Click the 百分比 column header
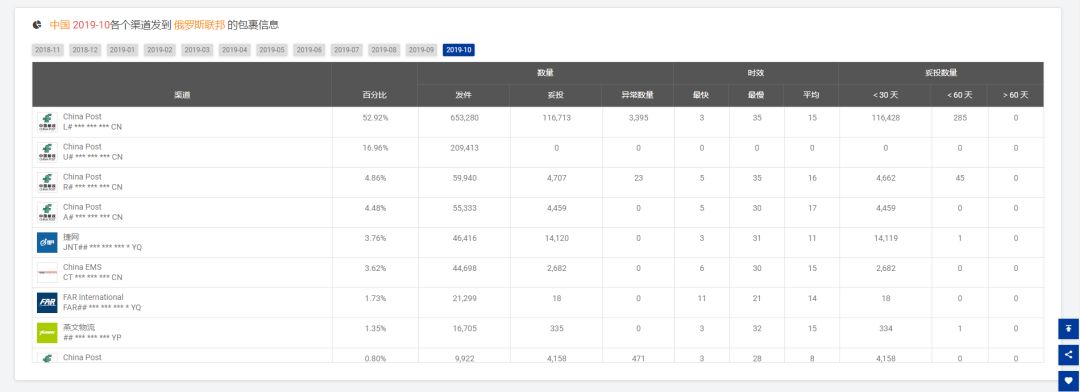 tap(375, 95)
